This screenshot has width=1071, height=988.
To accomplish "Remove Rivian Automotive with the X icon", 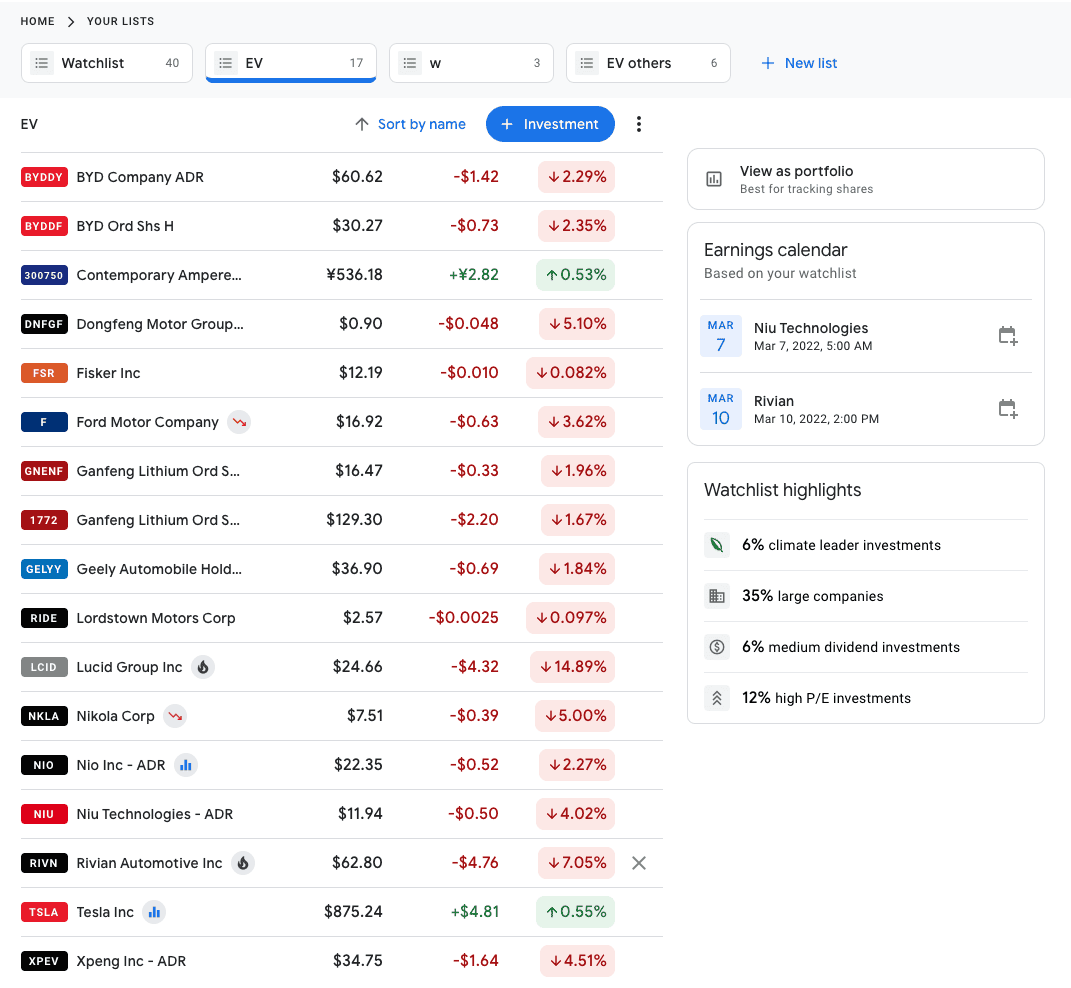I will [639, 863].
